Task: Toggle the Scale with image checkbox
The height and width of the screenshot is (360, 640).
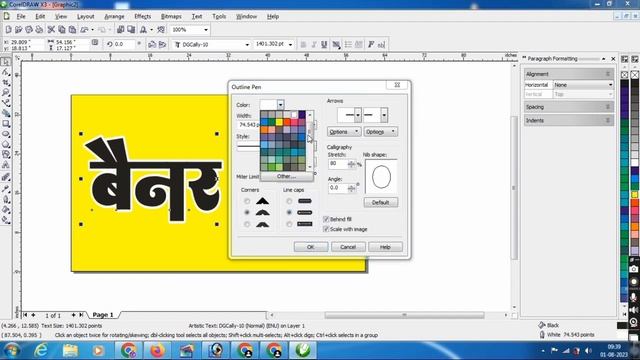Action: (x=326, y=229)
